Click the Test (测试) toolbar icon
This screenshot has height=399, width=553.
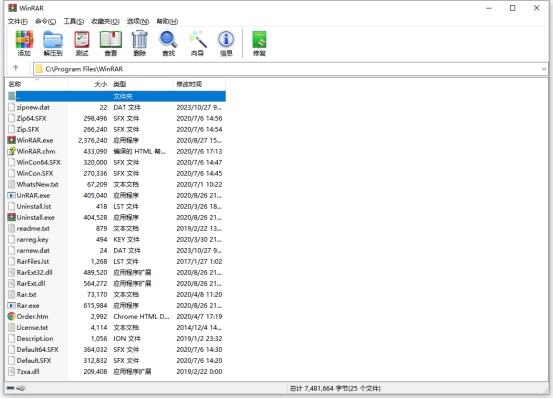[x=82, y=40]
